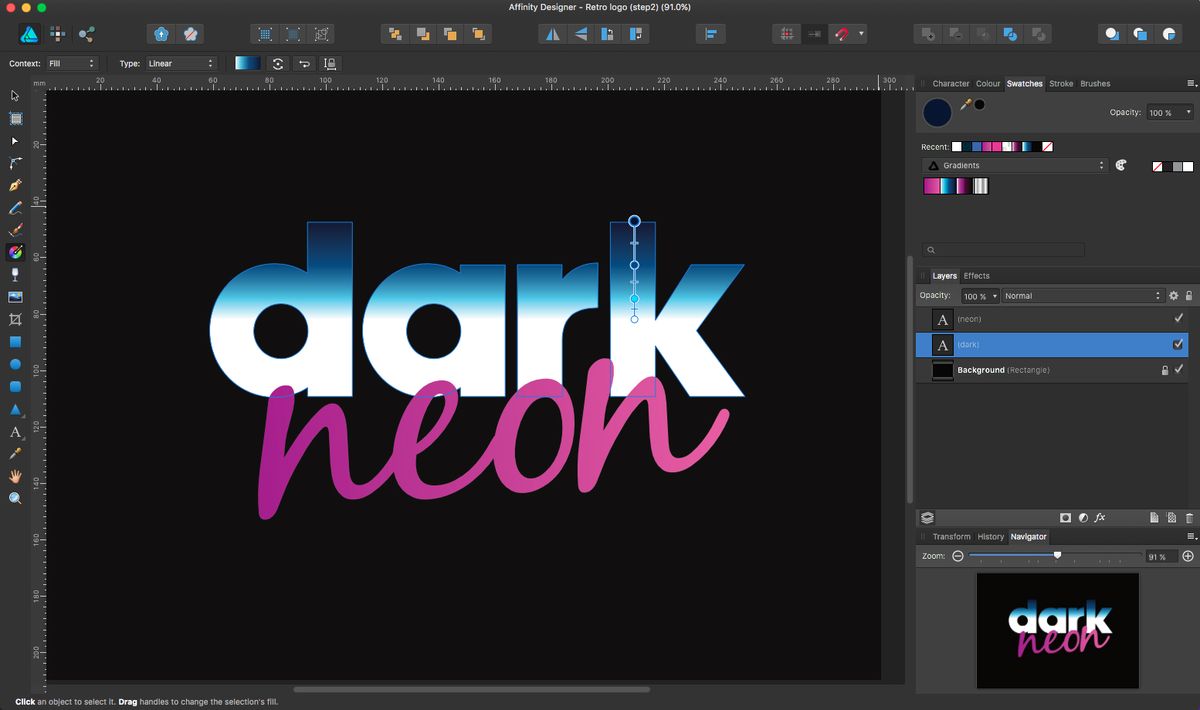
Task: Select the Colour Picker tool
Action: click(x=15, y=453)
